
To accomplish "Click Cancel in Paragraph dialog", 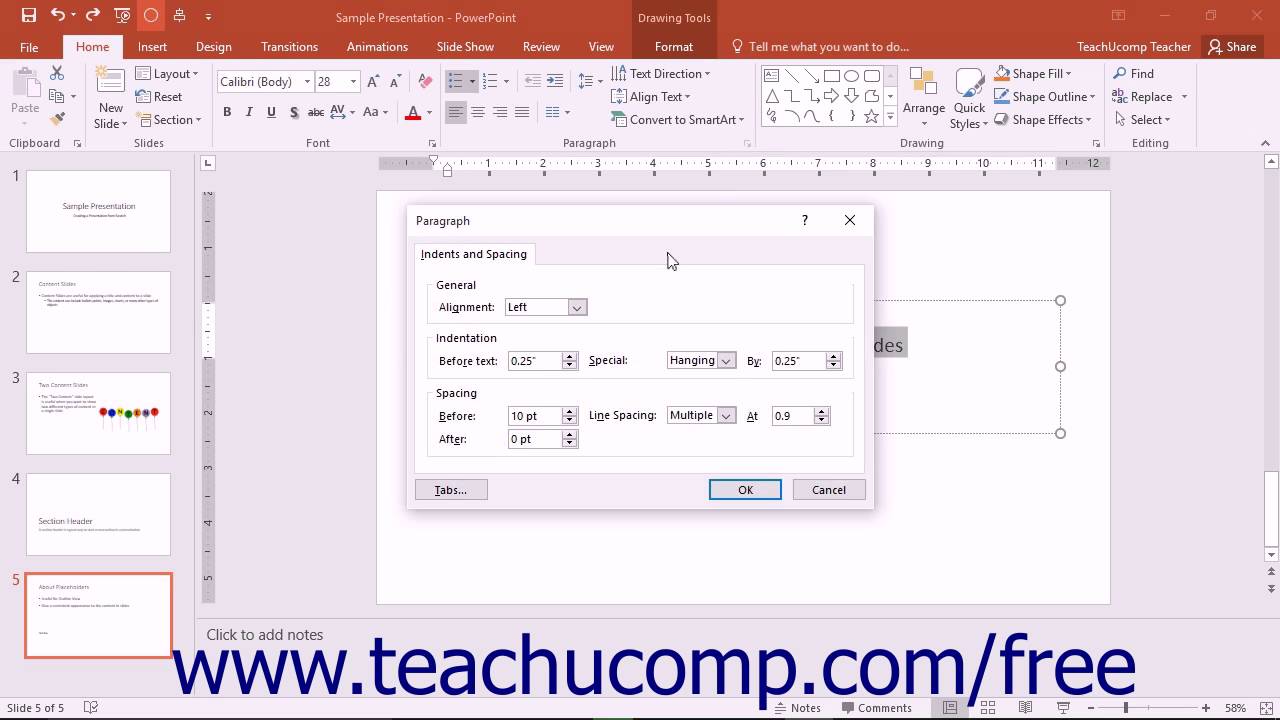I will tap(828, 490).
